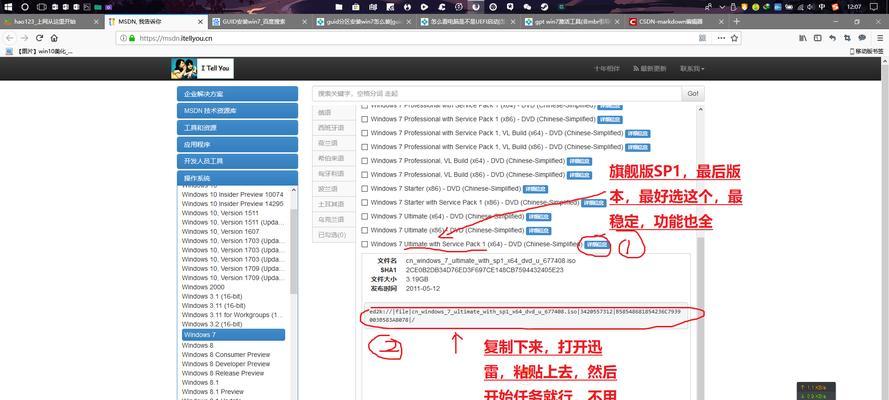Select Windows 7 in the OS list

coord(234,335)
